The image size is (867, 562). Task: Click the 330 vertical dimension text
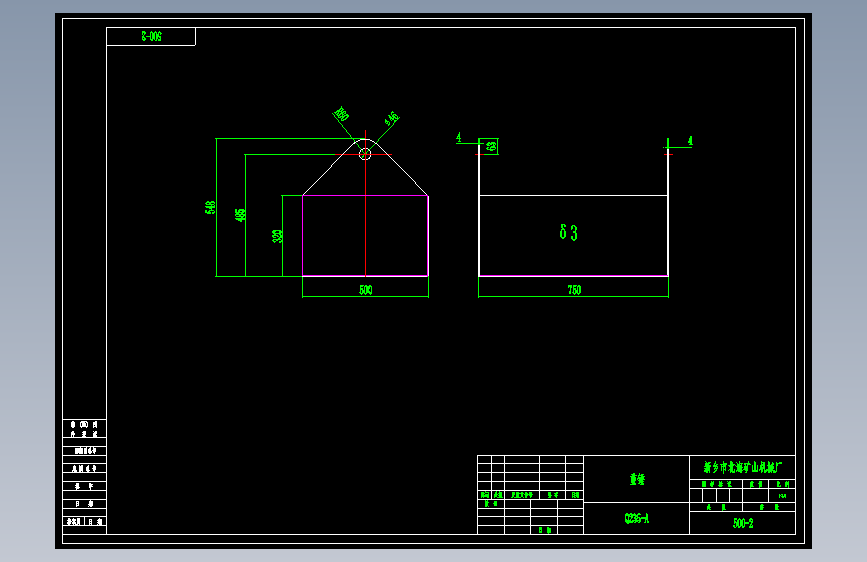click(x=277, y=236)
